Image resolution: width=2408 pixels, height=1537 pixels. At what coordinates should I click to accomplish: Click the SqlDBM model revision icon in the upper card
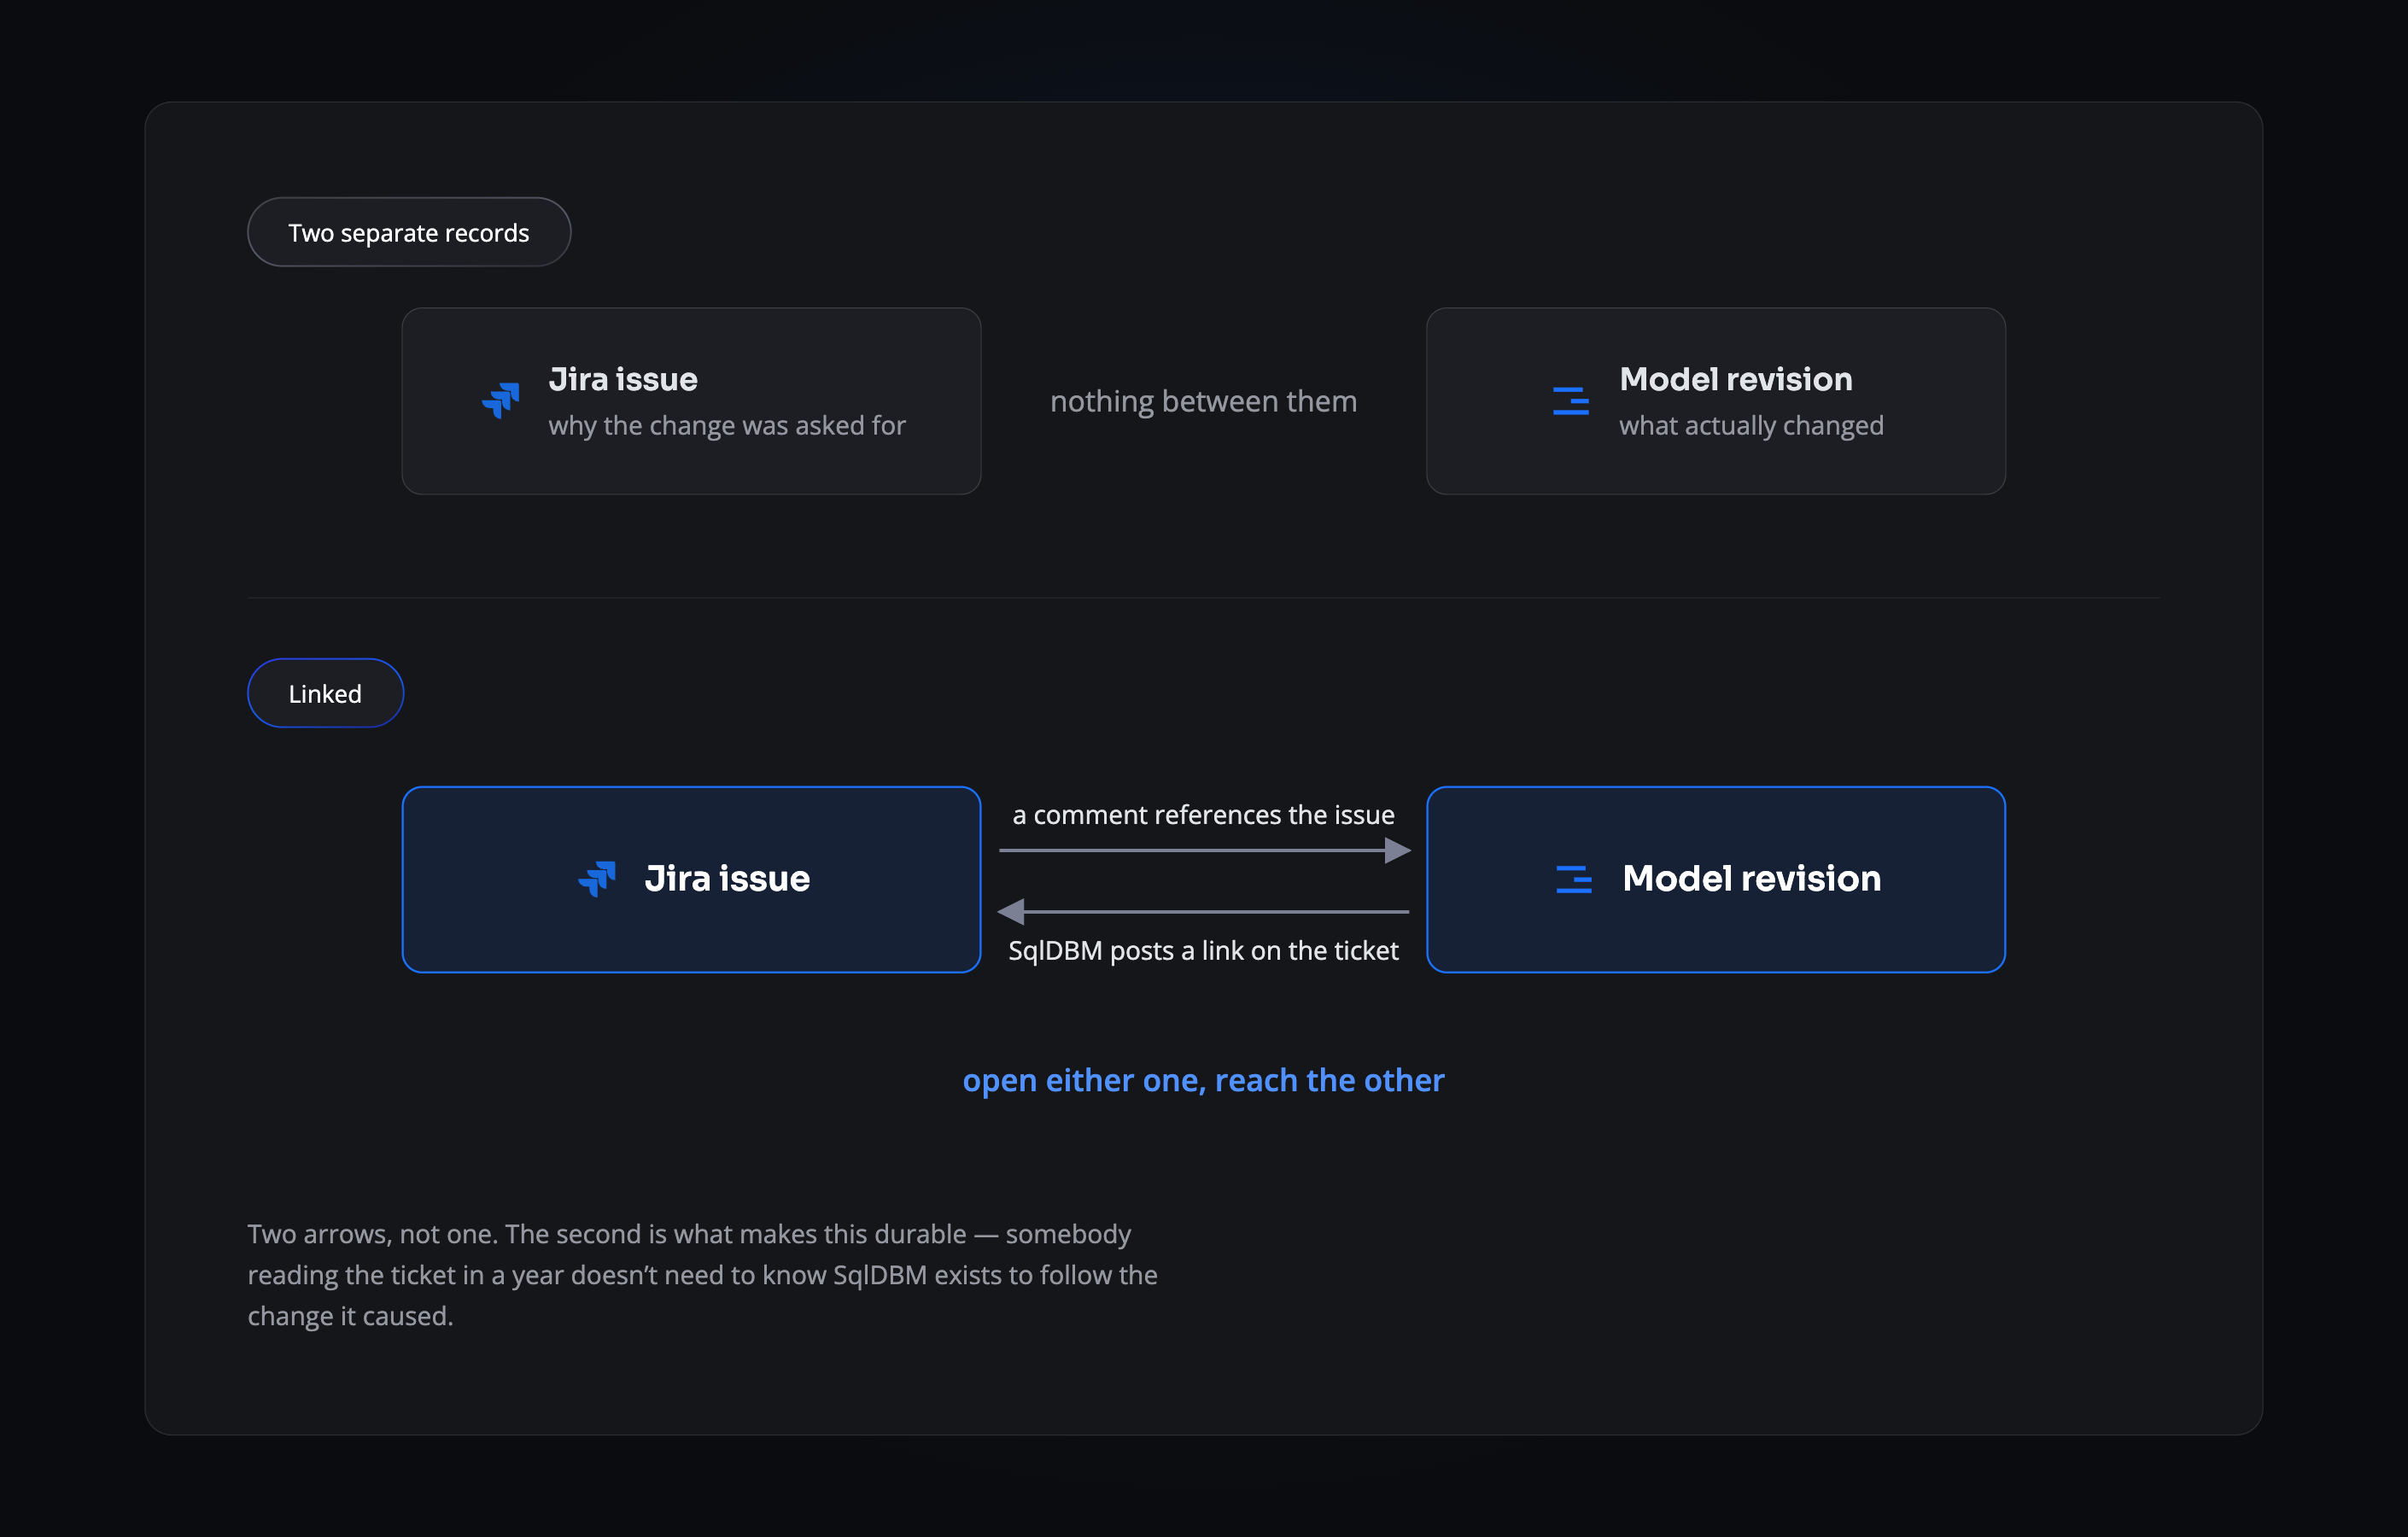tap(1571, 401)
